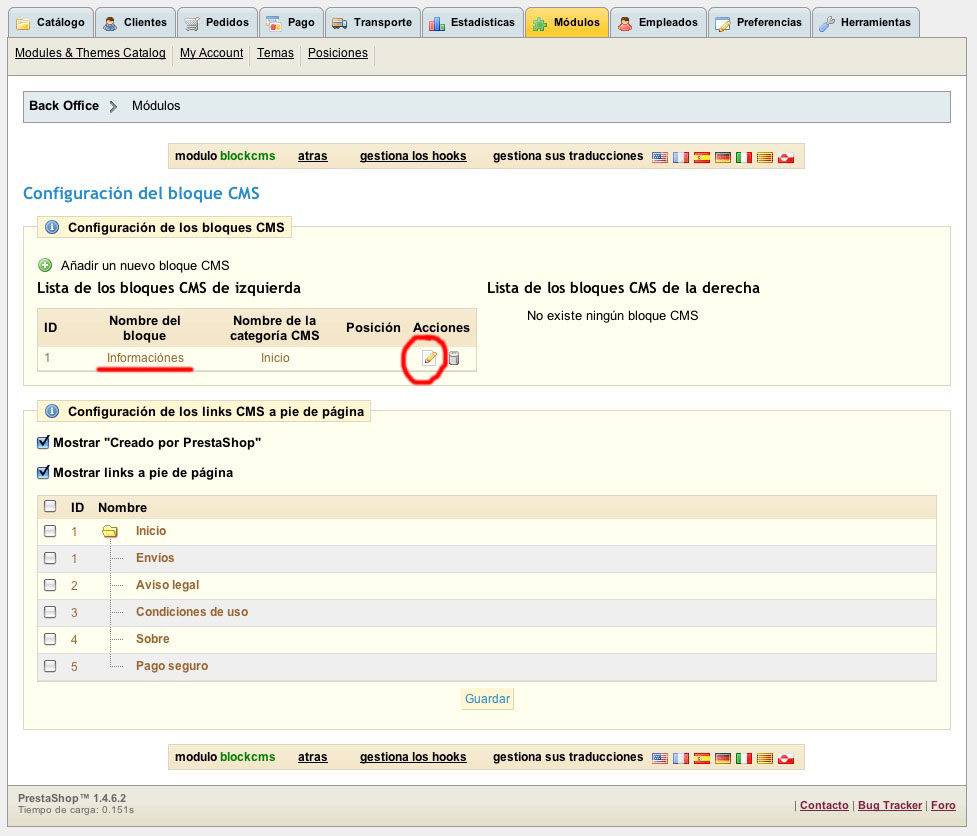977x836 pixels.
Task: Check the box for Sobre
Action: point(50,639)
